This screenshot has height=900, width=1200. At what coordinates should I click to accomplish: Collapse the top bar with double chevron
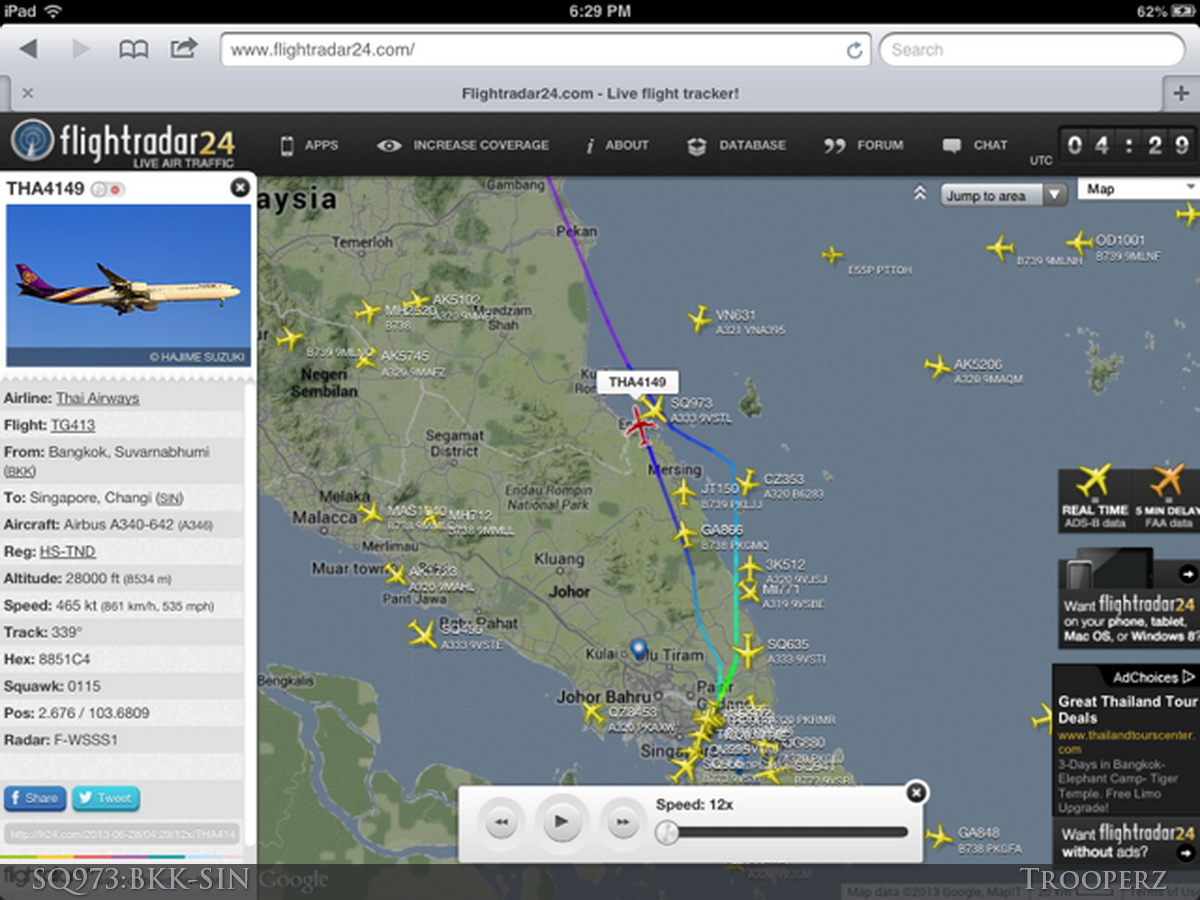pyautogui.click(x=920, y=194)
